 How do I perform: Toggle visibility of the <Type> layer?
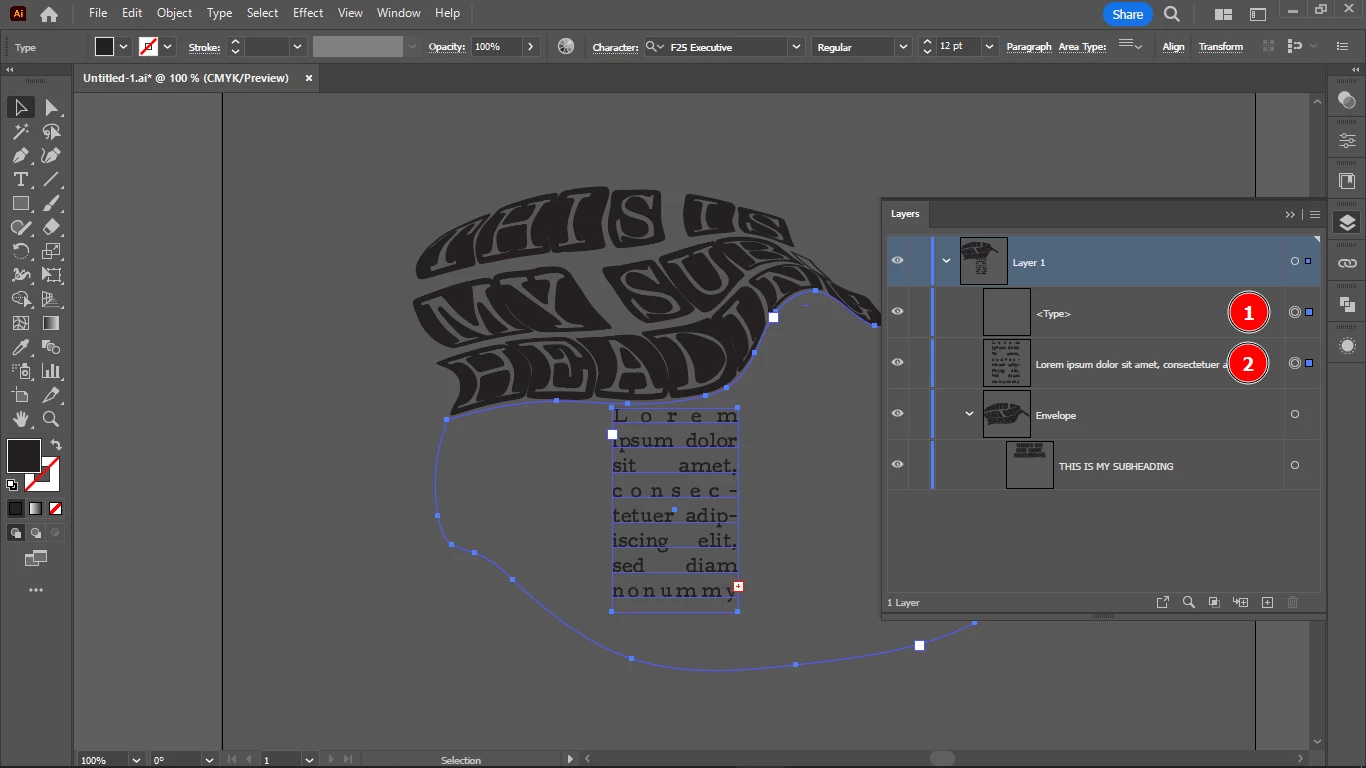point(897,312)
